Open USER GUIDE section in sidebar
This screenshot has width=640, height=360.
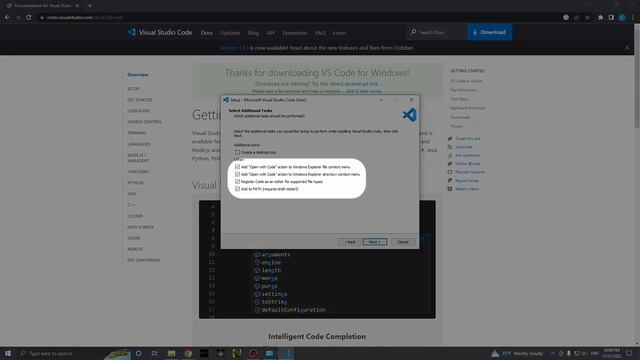(138, 111)
